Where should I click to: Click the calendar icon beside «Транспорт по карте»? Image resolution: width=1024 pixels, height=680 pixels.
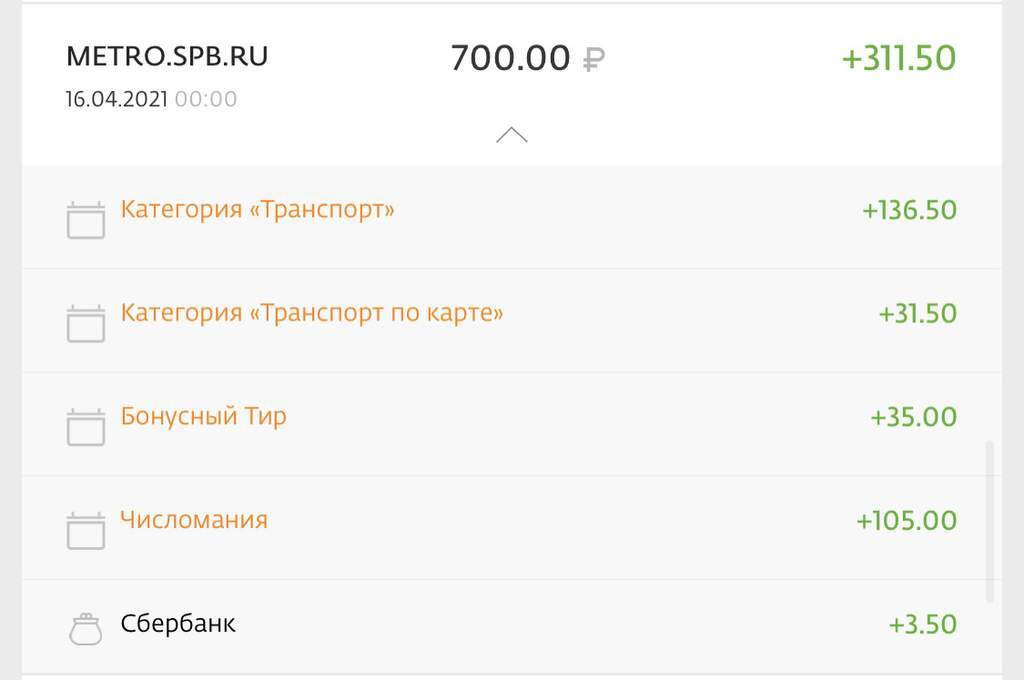pos(86,320)
